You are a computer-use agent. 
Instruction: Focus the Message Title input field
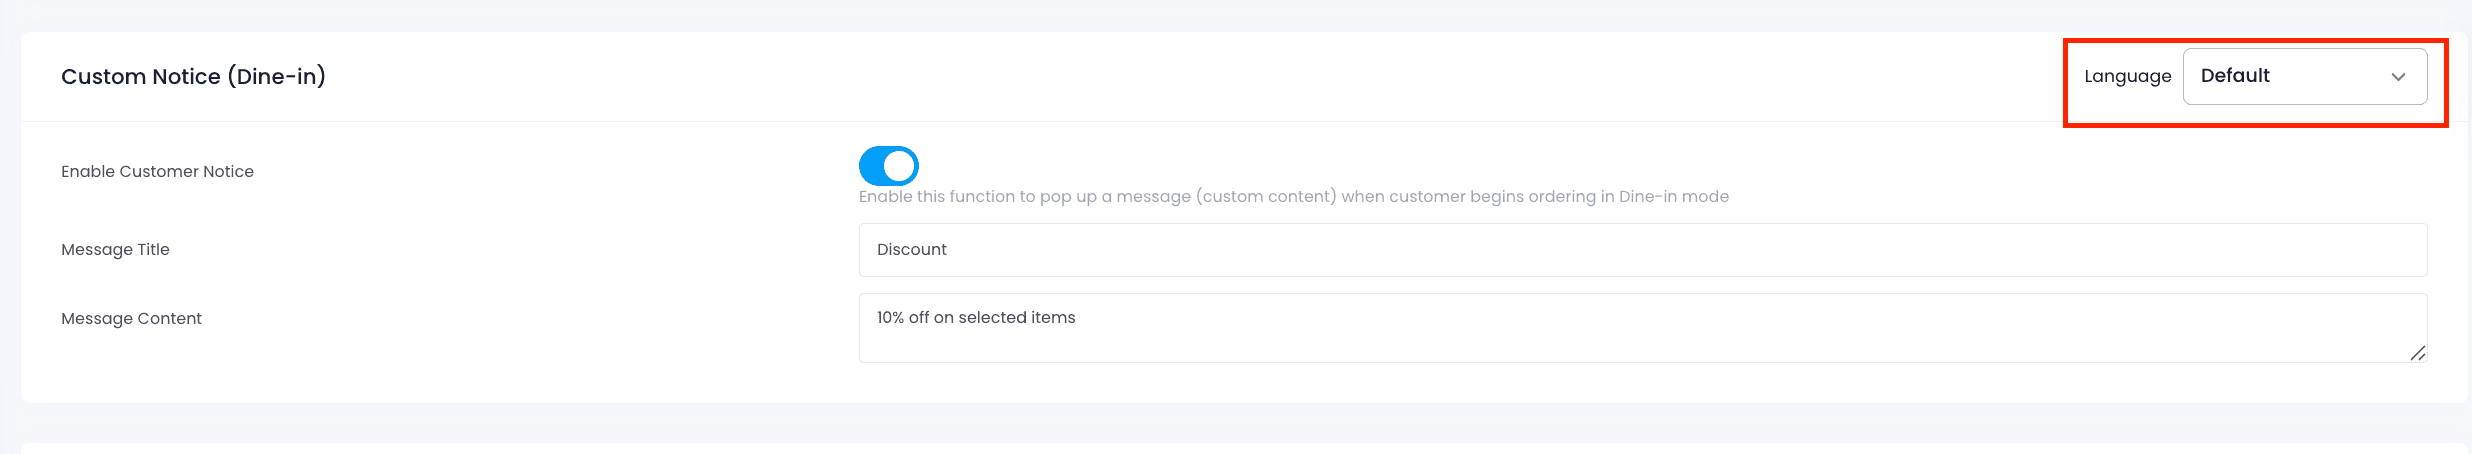pos(1642,250)
